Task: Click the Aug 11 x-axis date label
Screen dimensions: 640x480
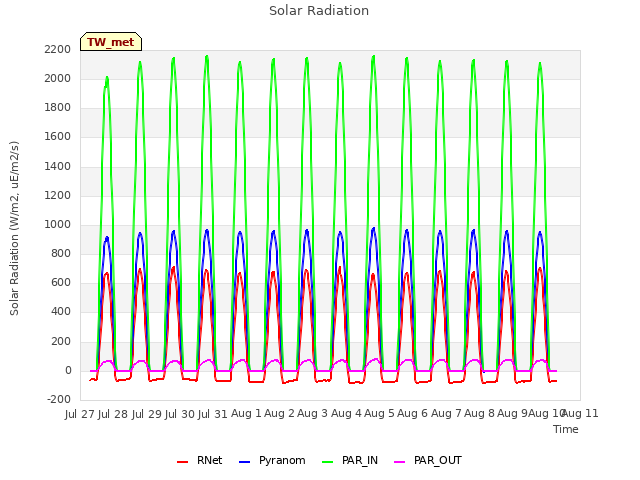Action: click(580, 414)
